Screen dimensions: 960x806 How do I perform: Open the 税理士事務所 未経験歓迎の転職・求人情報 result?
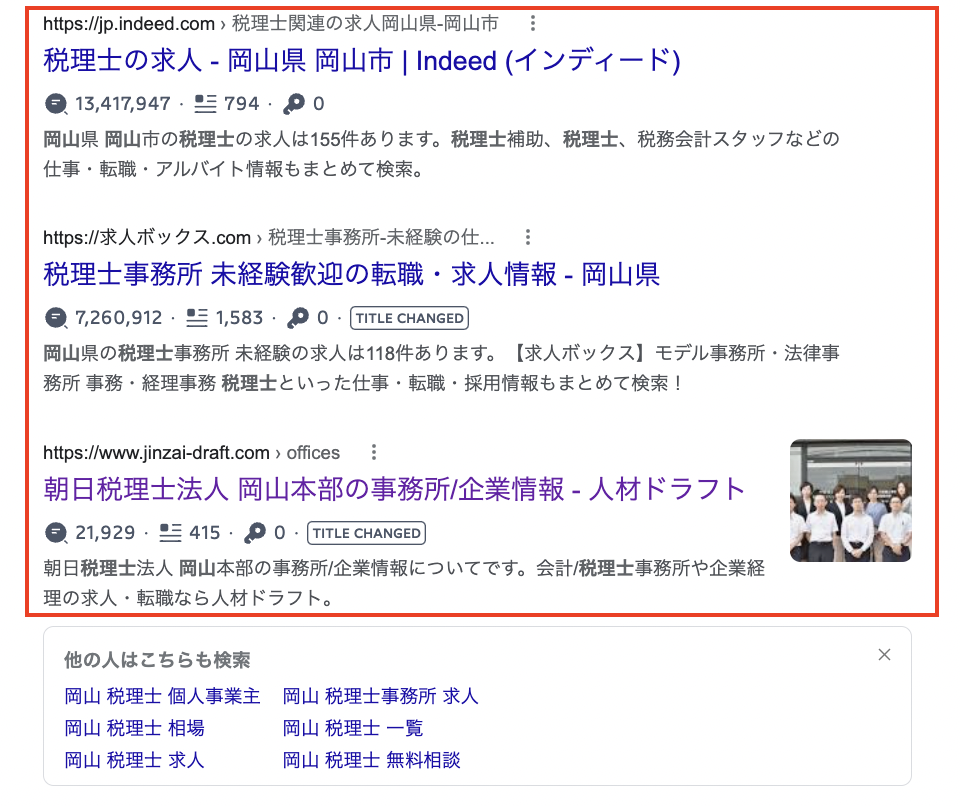pos(351,274)
